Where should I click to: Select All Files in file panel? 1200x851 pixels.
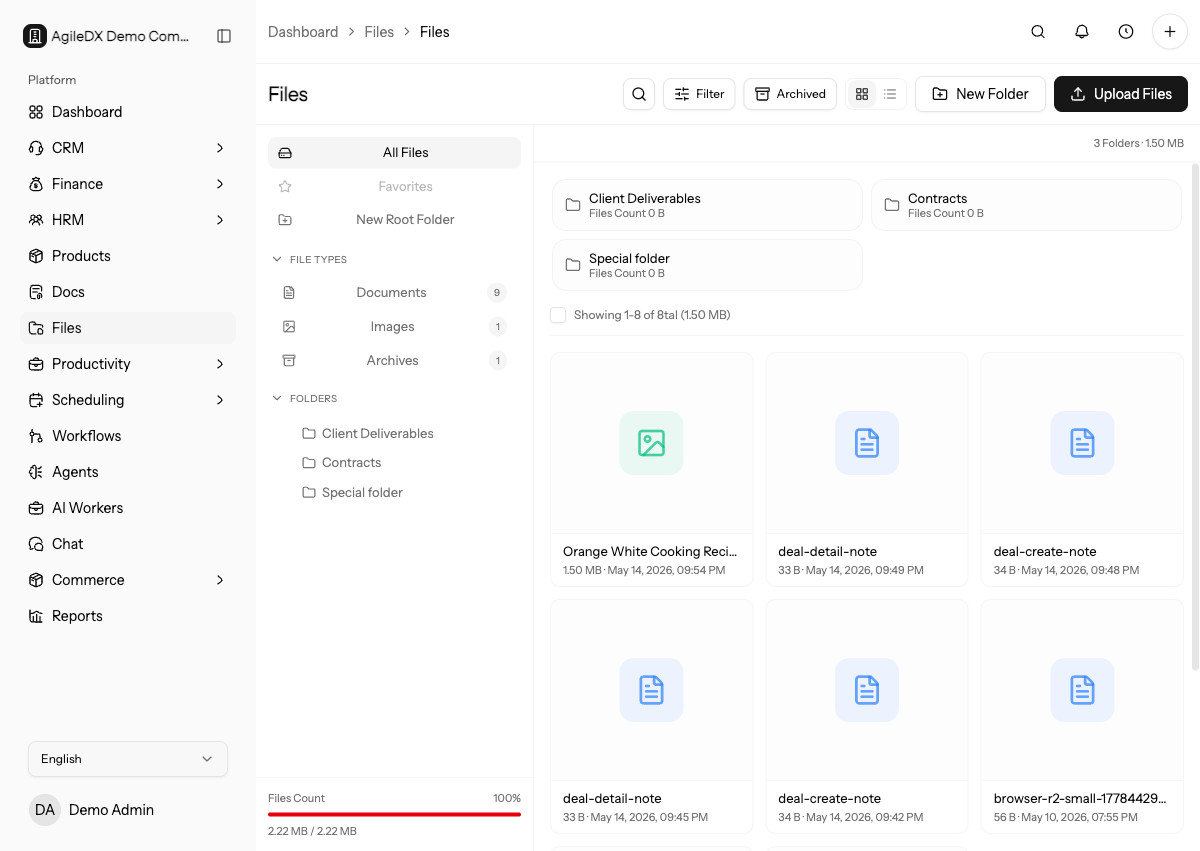394,153
